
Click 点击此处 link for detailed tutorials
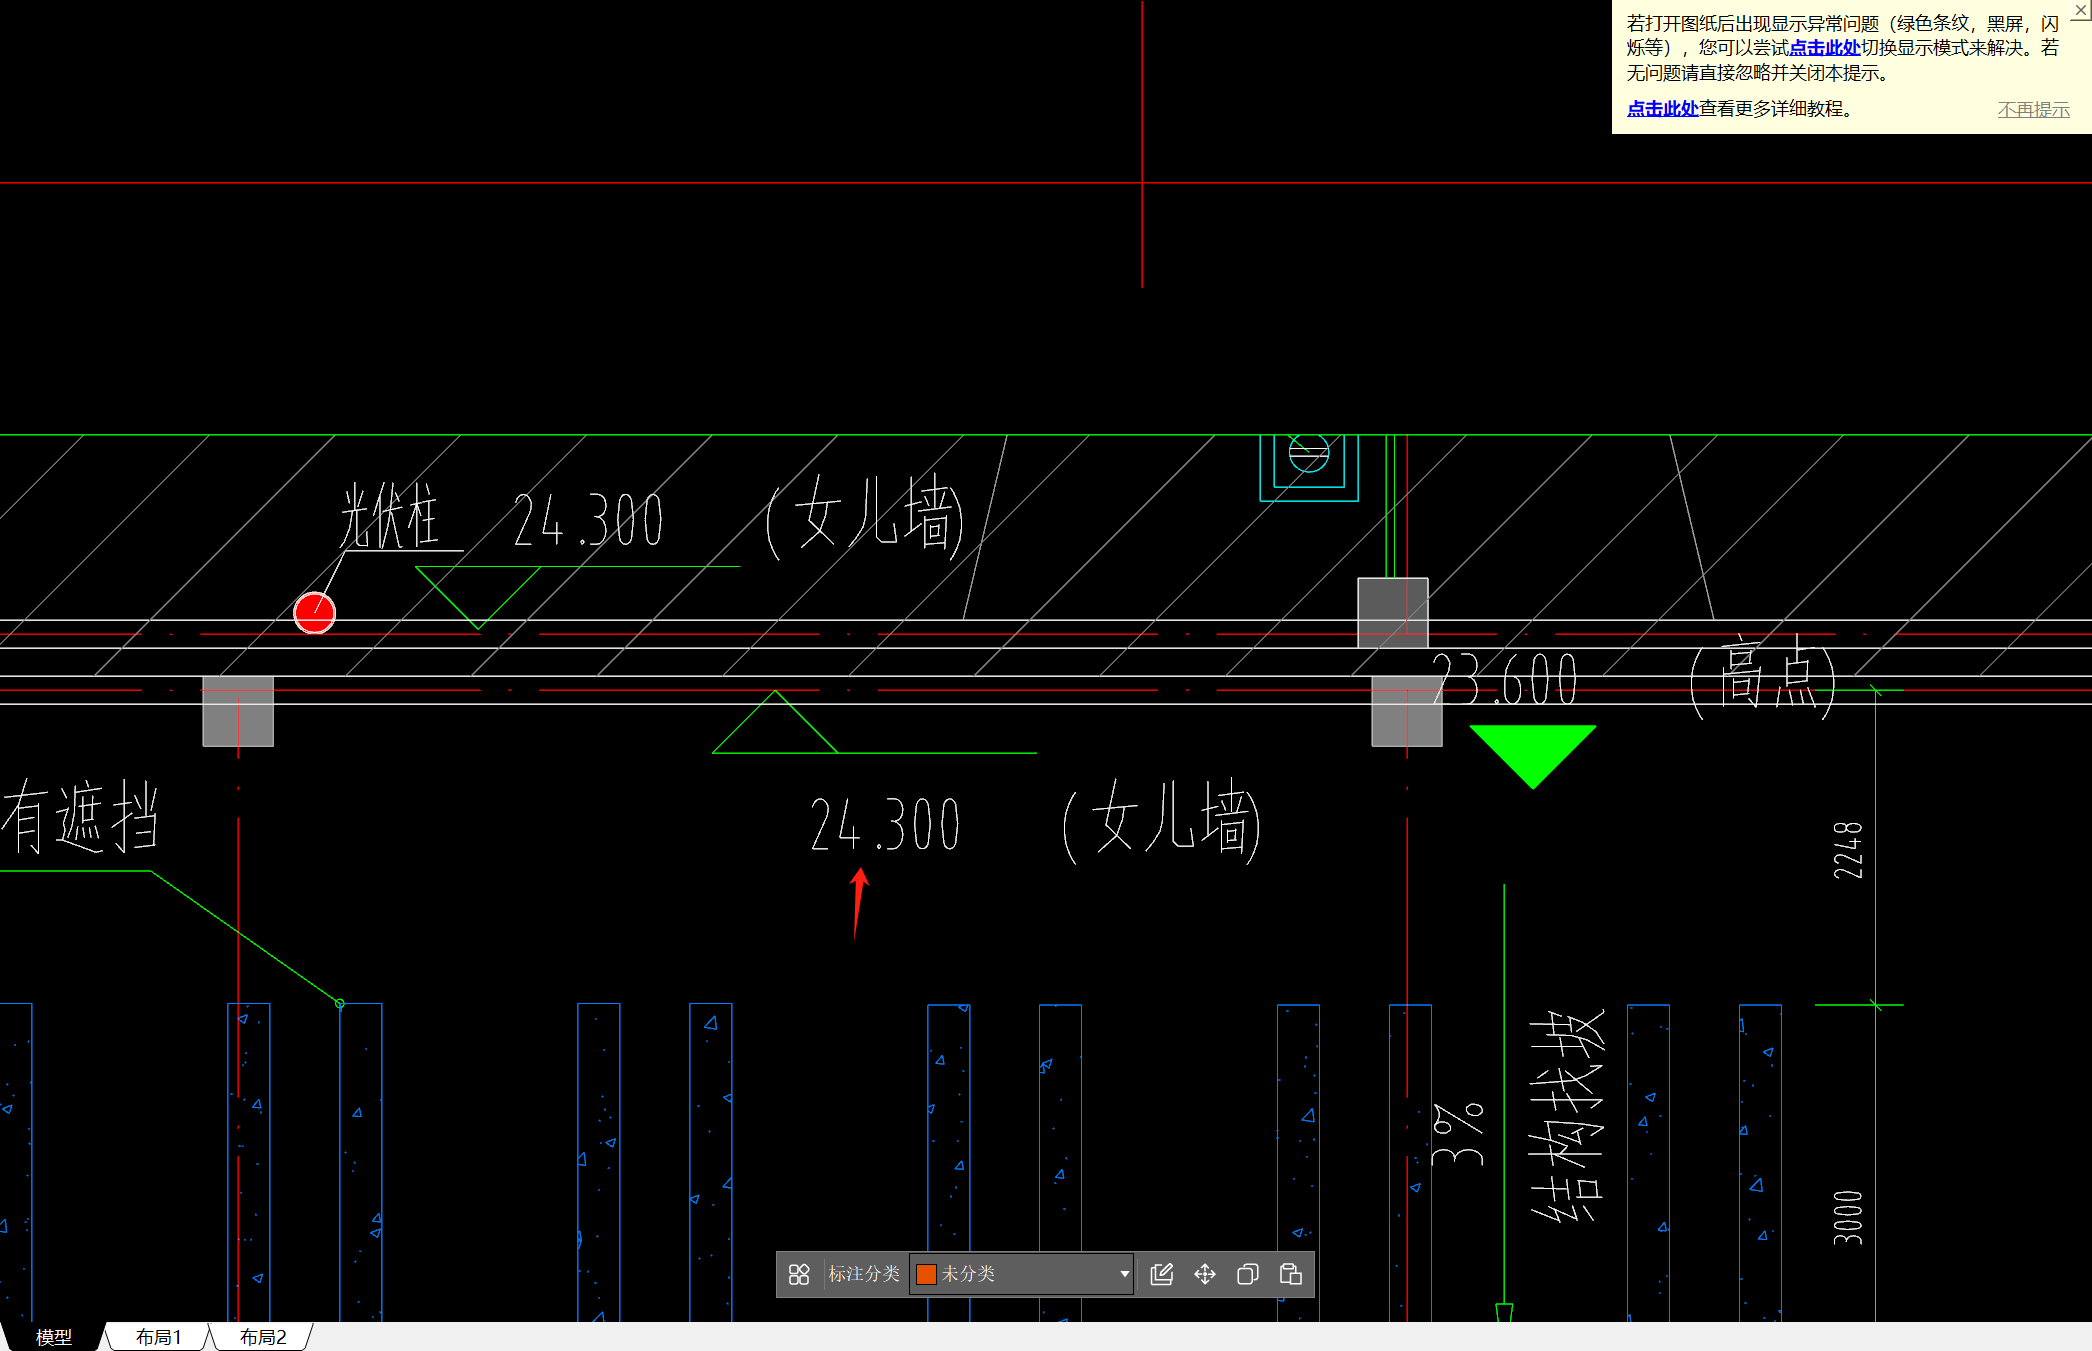(1662, 109)
